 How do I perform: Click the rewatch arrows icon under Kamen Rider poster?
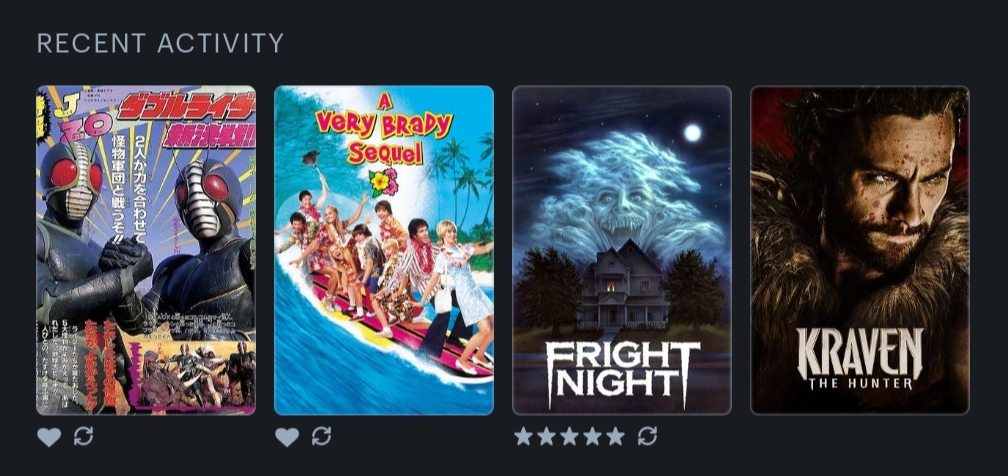(84, 436)
